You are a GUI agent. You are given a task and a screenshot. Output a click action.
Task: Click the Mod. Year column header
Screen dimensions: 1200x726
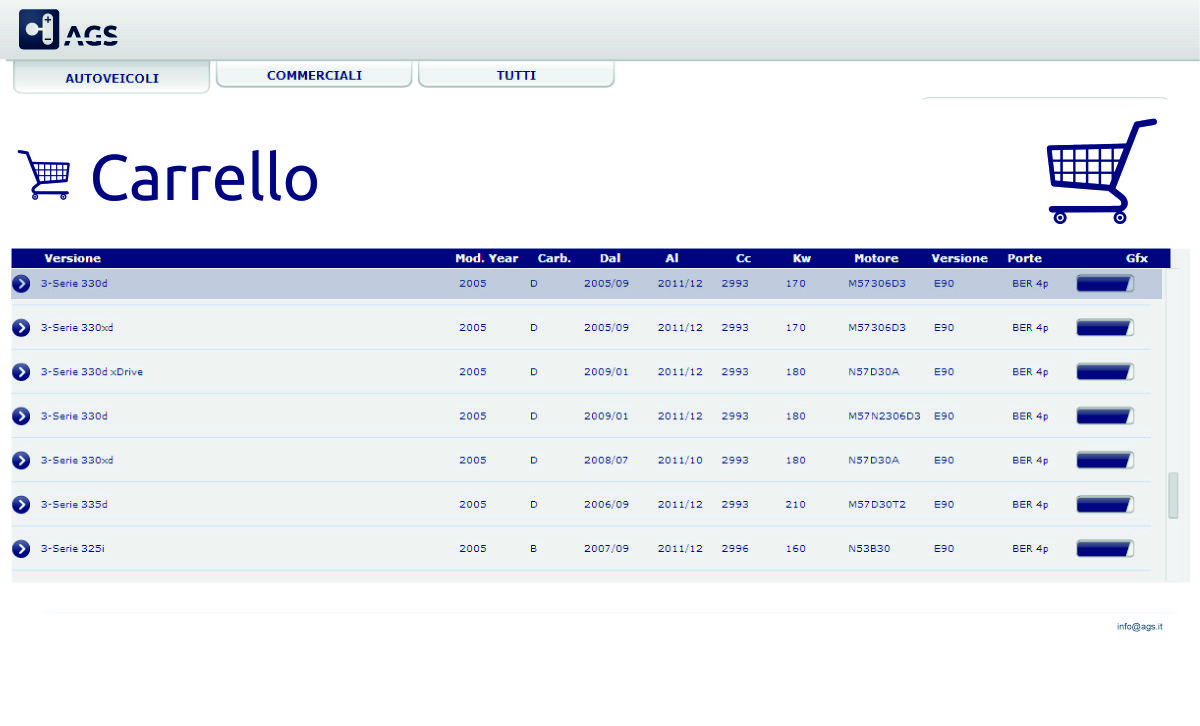(487, 258)
